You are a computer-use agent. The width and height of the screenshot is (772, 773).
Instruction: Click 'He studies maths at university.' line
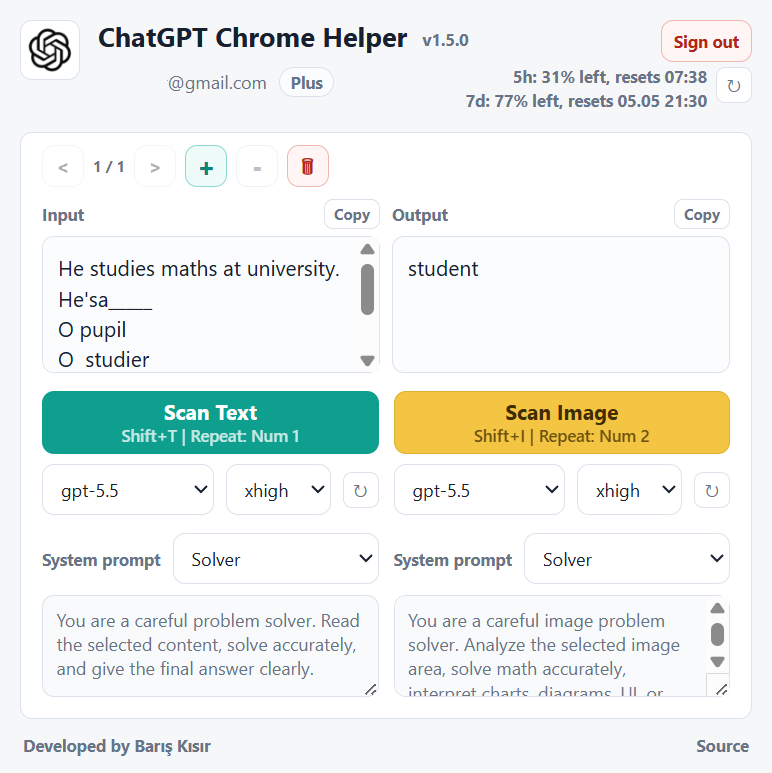click(x=199, y=269)
